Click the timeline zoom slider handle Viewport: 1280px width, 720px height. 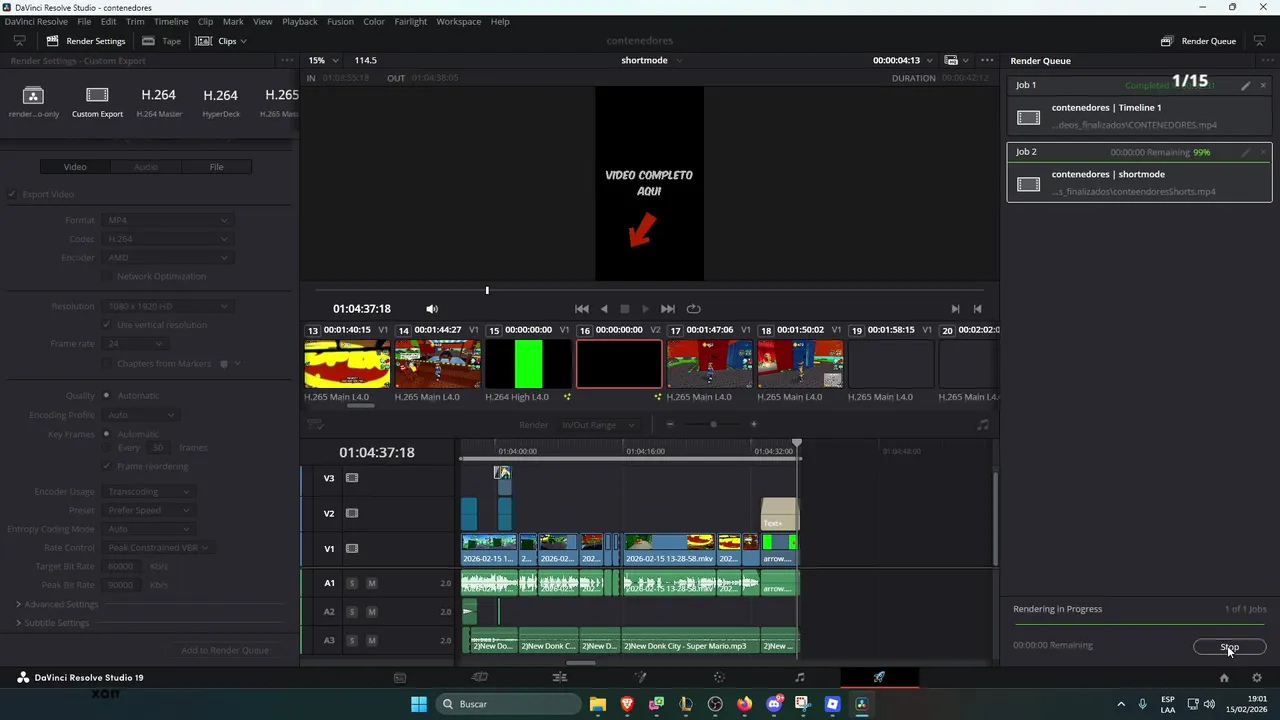pyautogui.click(x=713, y=425)
